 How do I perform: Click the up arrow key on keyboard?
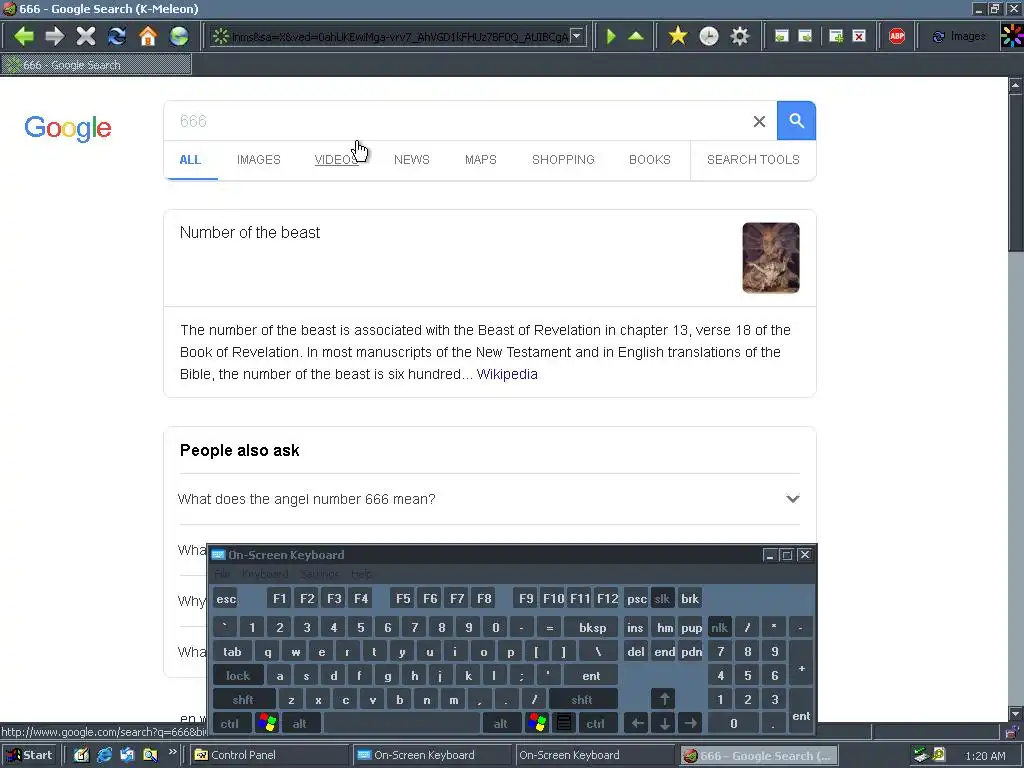click(664, 699)
